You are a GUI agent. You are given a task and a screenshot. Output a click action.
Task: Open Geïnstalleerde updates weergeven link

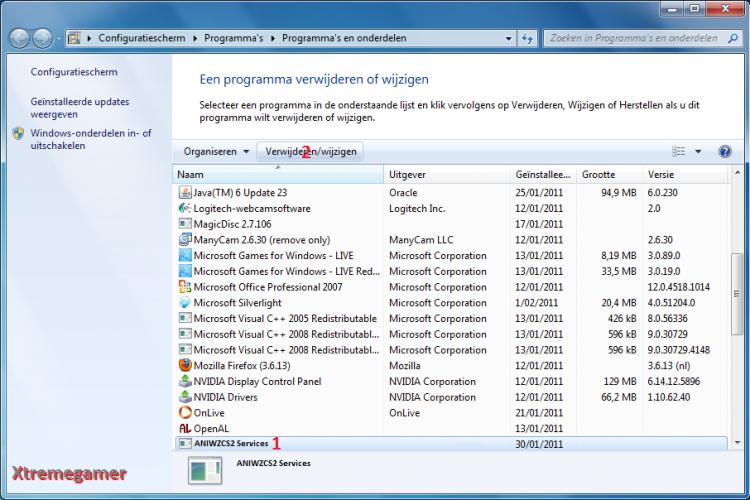(x=80, y=108)
